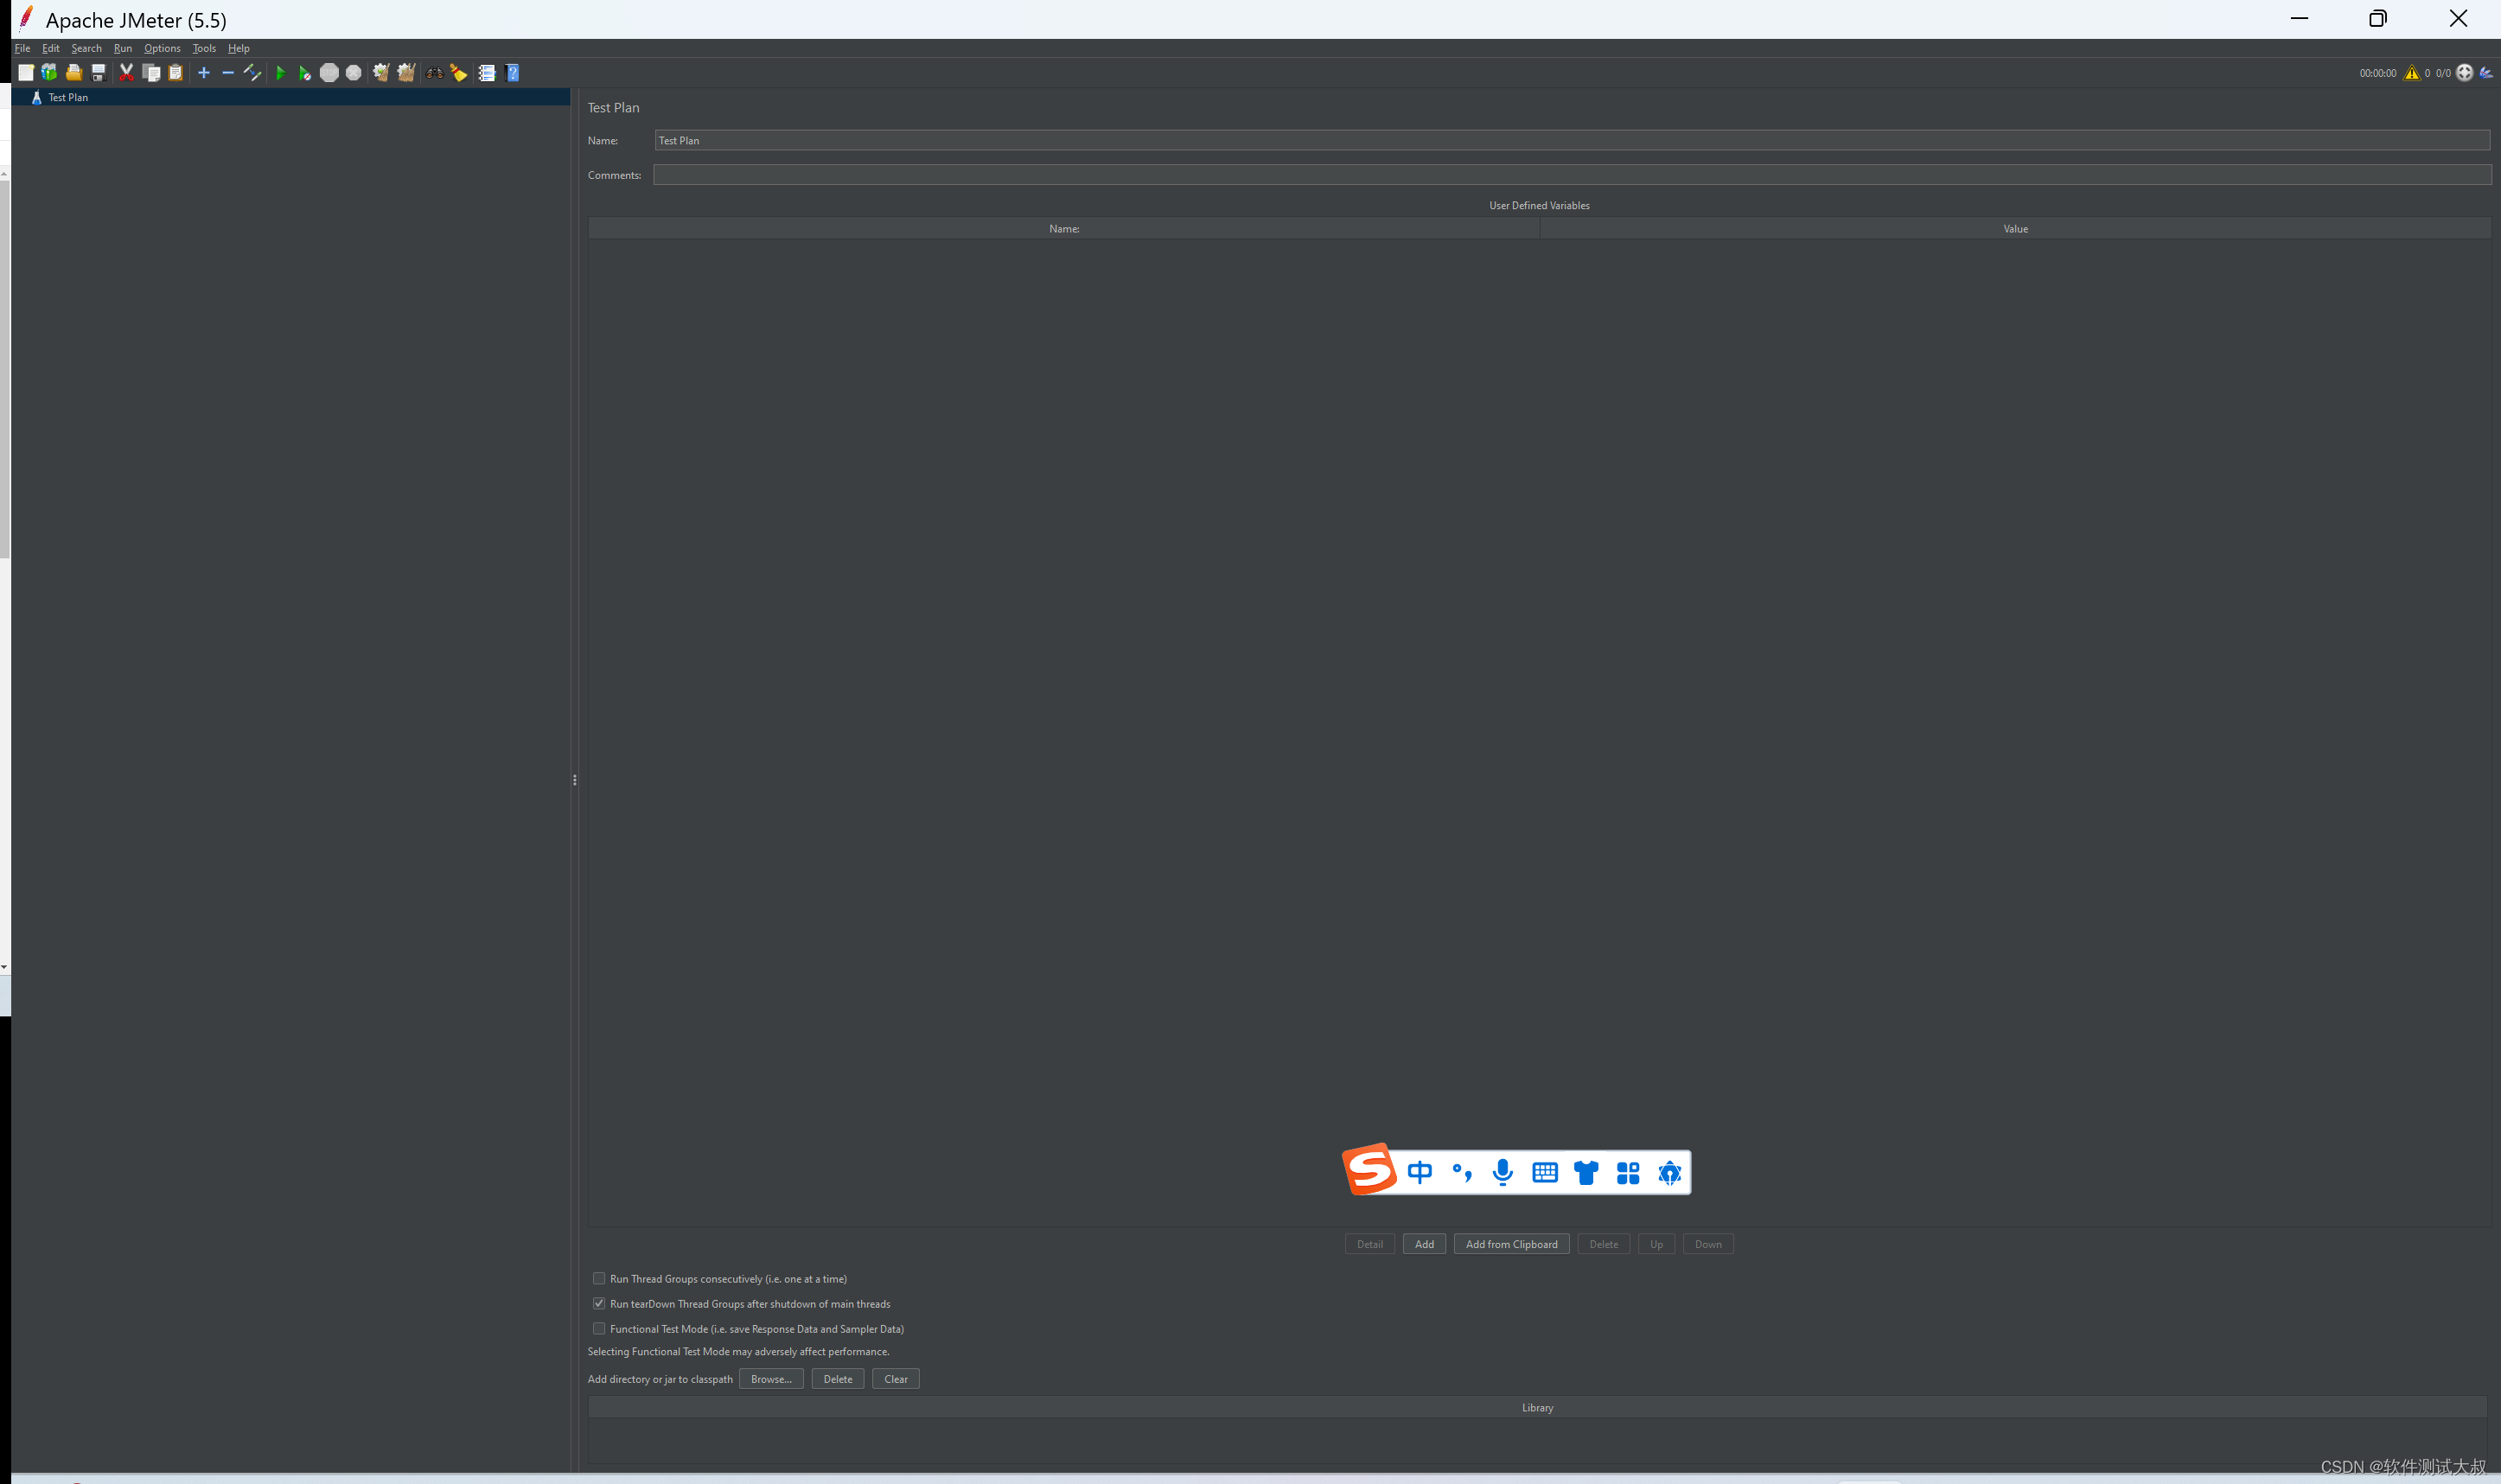The image size is (2501, 1484).
Task: Uncheck Run tearDown Thread Groups option
Action: click(599, 1303)
